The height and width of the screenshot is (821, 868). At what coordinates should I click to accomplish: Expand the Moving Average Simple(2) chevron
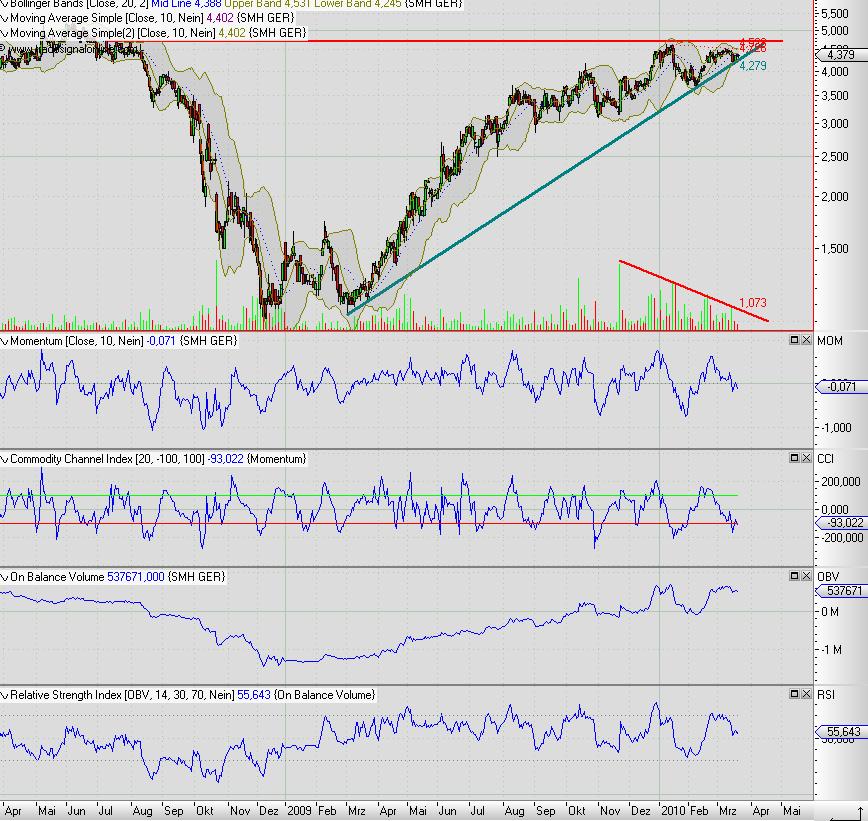pyautogui.click(x=4, y=33)
